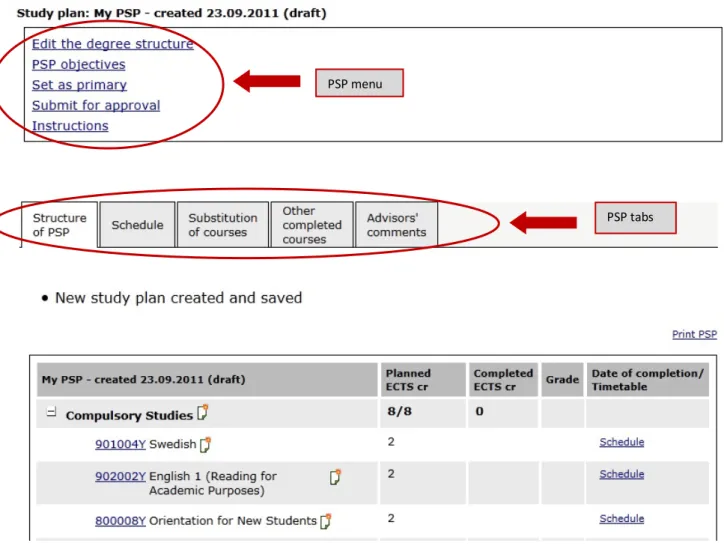Screen dimensions: 724x552
Task: Open the Schedule tab
Action: click(x=137, y=225)
